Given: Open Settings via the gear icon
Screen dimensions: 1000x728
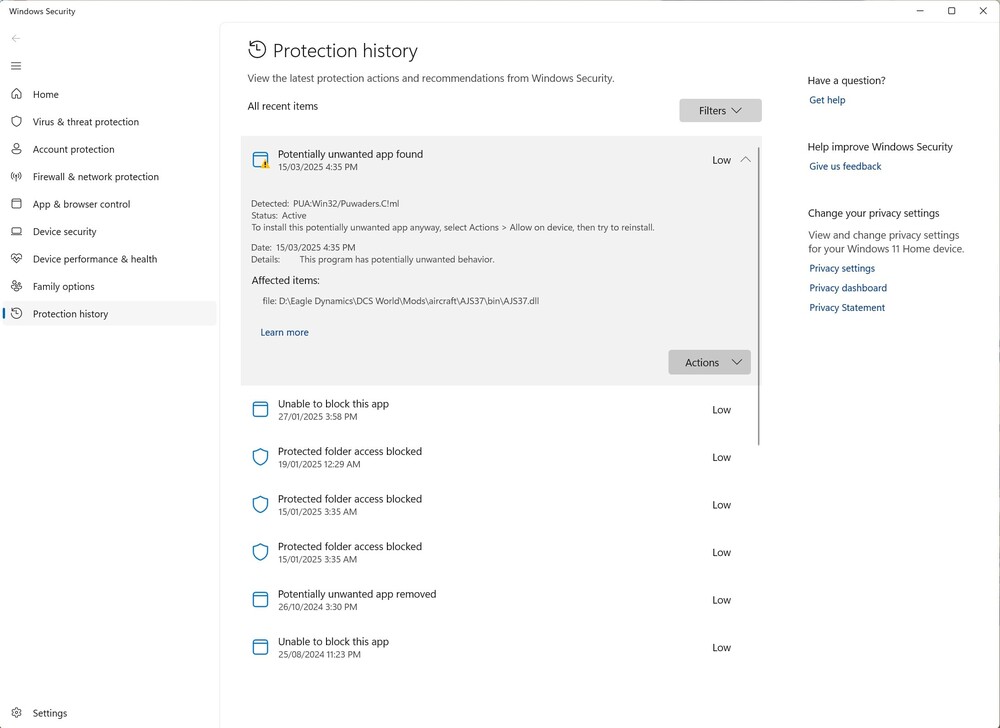Looking at the screenshot, I should (x=16, y=713).
